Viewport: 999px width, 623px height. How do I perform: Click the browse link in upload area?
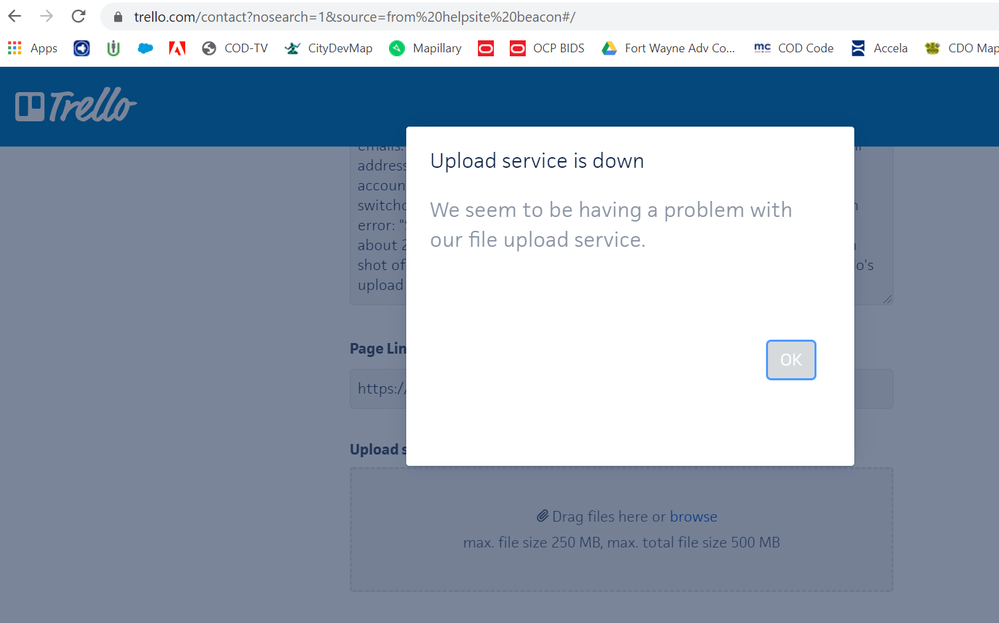[x=693, y=517]
